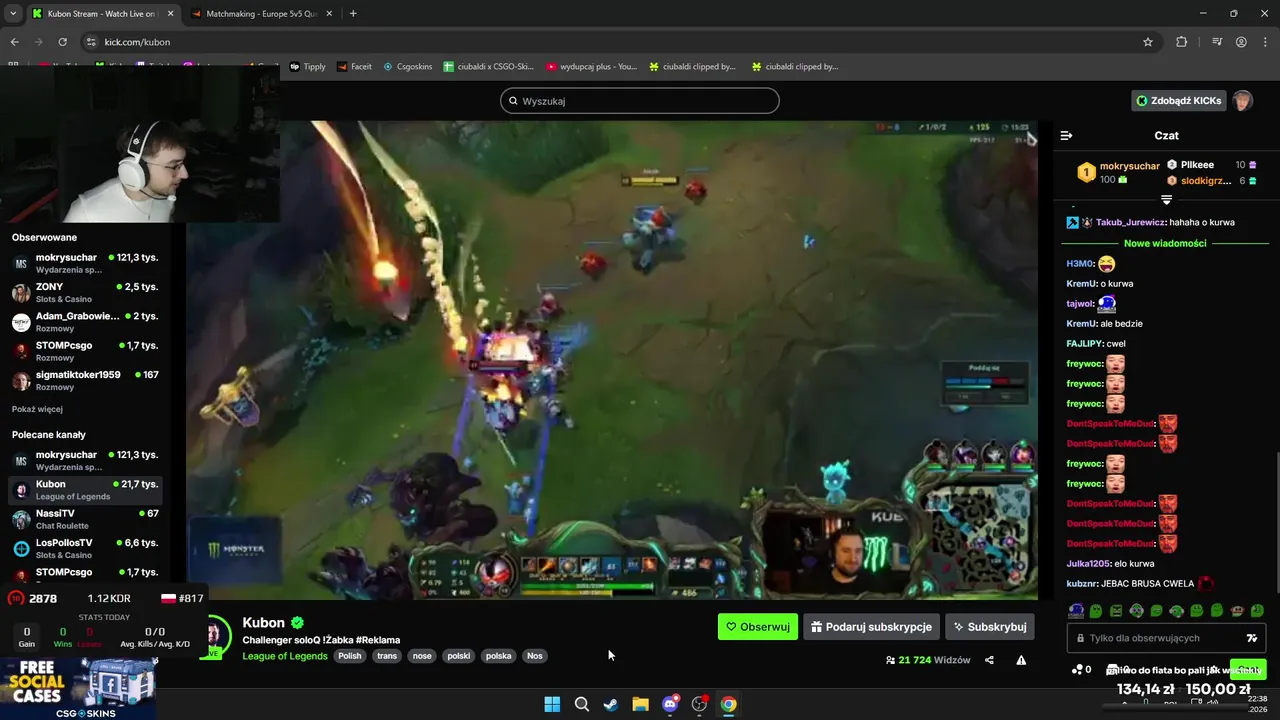Open taskbar search icon

(x=581, y=704)
